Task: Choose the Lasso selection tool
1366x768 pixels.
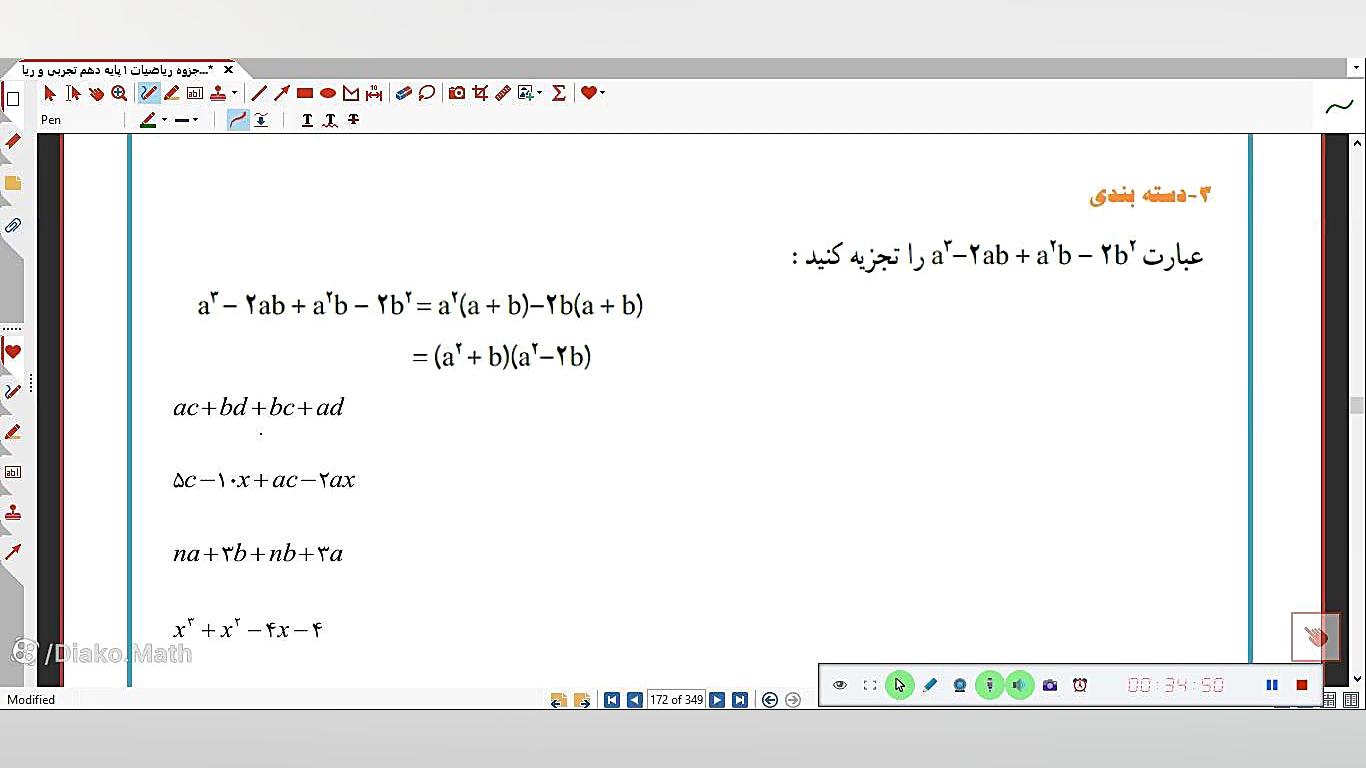Action: (427, 93)
